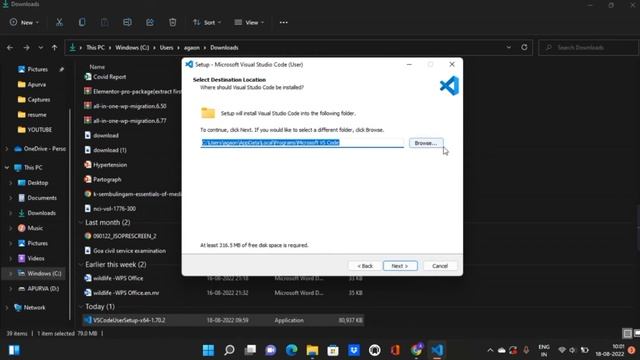The image size is (640, 360).
Task: Click the installation folder path field
Action: coord(302,143)
